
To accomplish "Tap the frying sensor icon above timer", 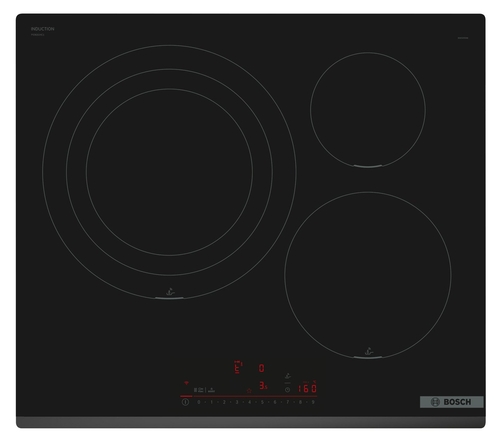I will coord(288,376).
